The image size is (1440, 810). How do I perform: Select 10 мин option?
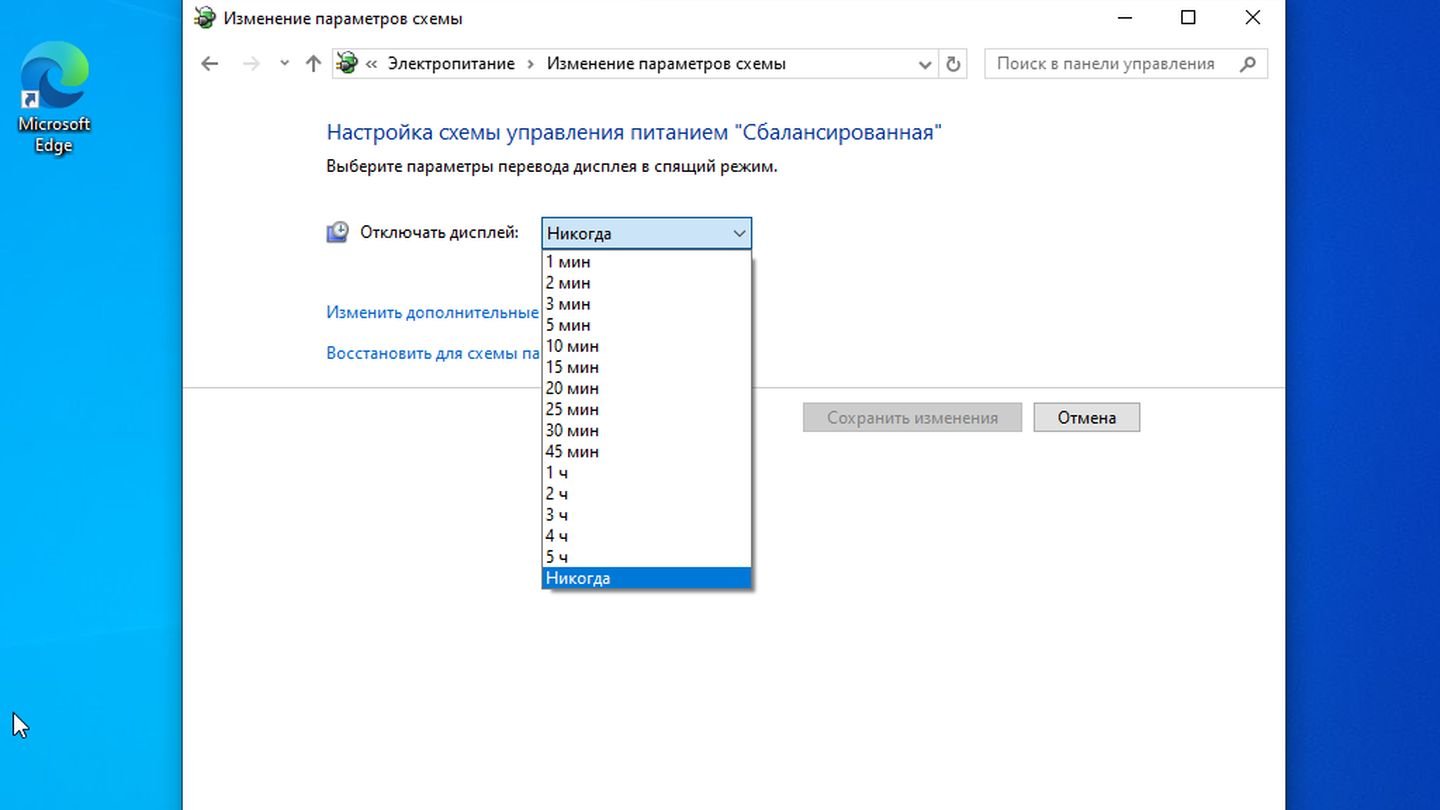click(647, 346)
